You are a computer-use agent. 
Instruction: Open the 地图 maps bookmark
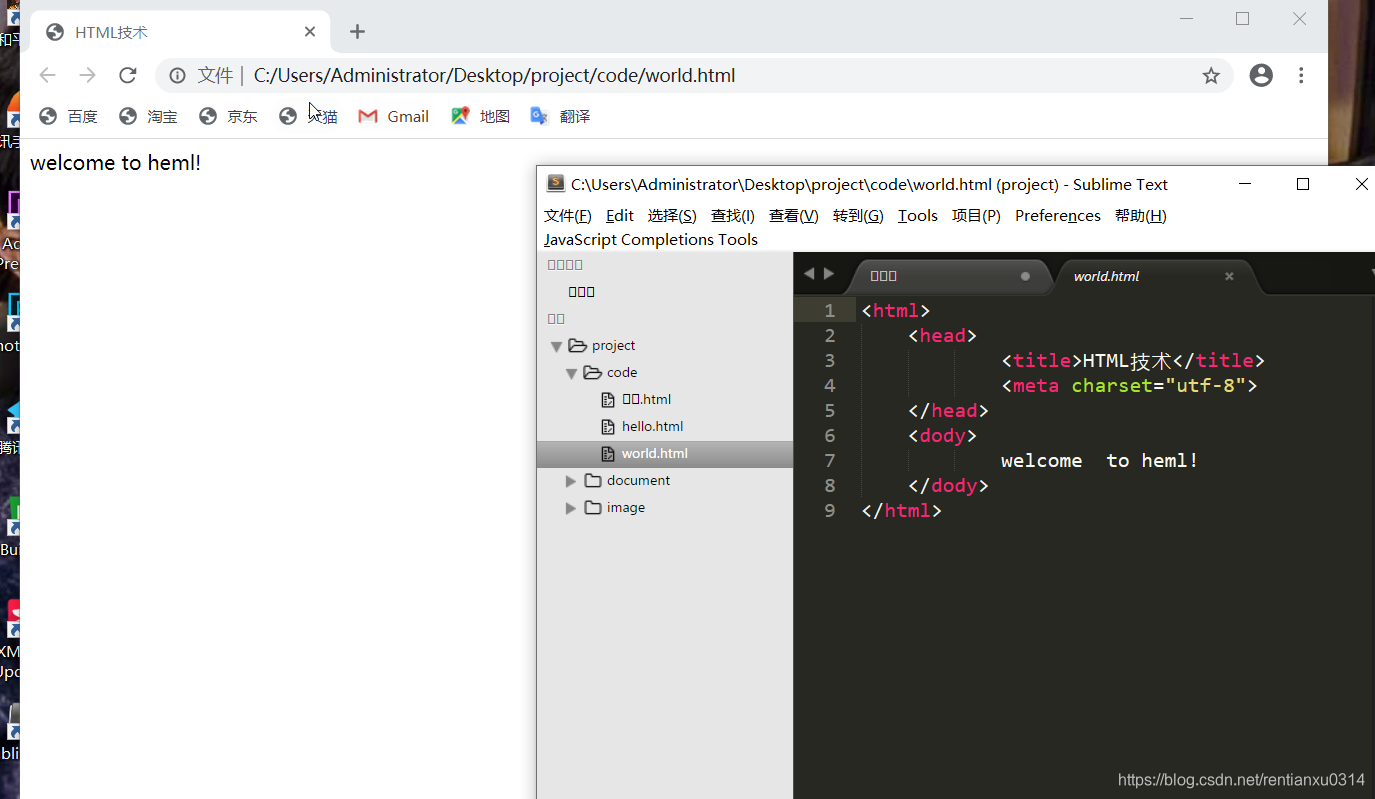click(x=481, y=116)
